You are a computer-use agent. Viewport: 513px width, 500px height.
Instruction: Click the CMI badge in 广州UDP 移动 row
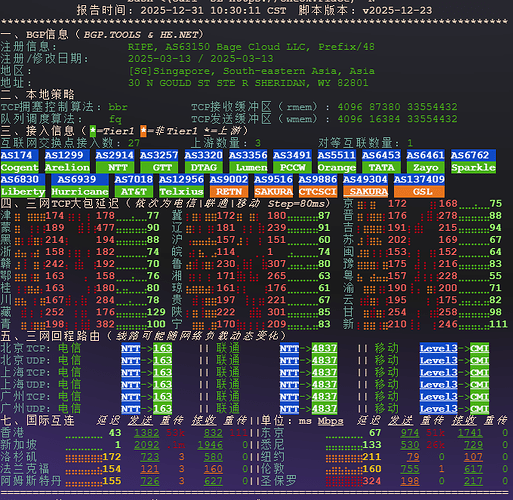coord(480,409)
